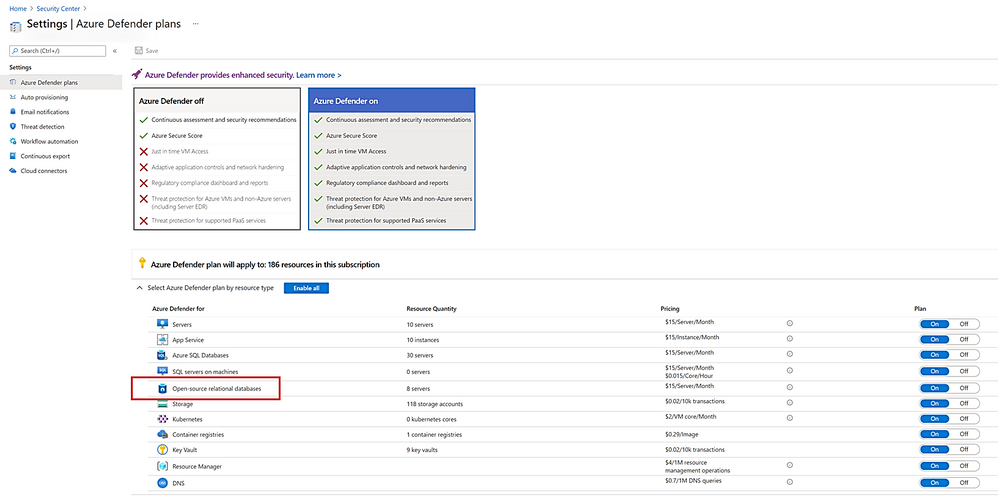Switch the DNS plan to Off
998x504 pixels.
coord(963,482)
